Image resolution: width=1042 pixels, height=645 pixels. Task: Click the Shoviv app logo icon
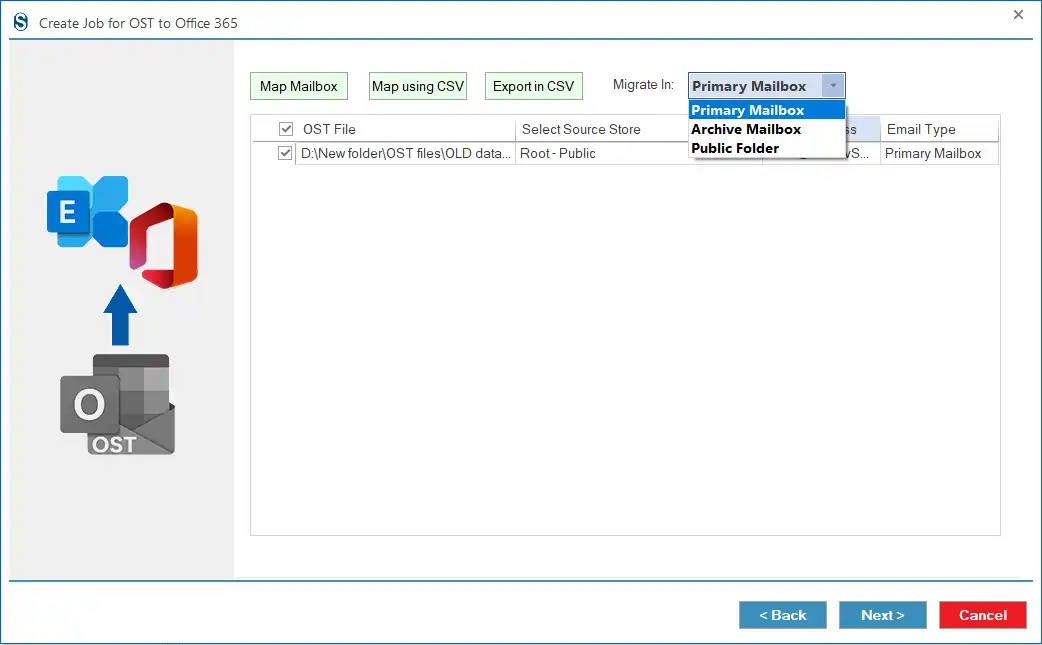coord(21,23)
